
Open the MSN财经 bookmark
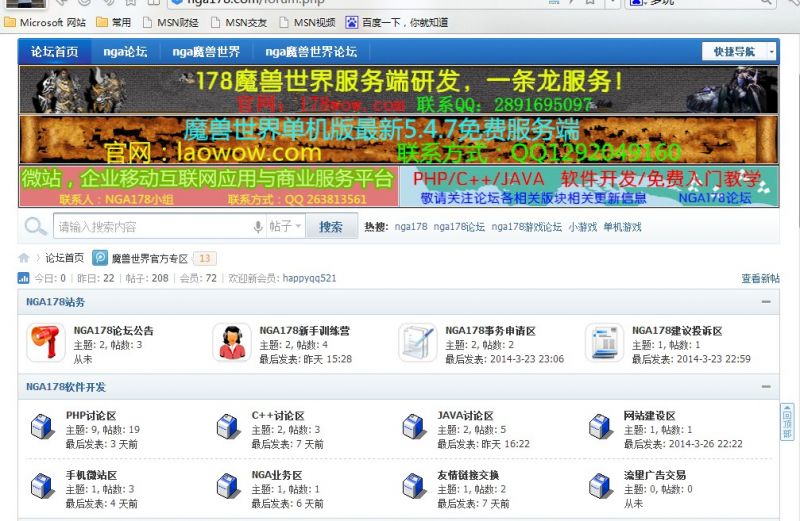[x=171, y=22]
